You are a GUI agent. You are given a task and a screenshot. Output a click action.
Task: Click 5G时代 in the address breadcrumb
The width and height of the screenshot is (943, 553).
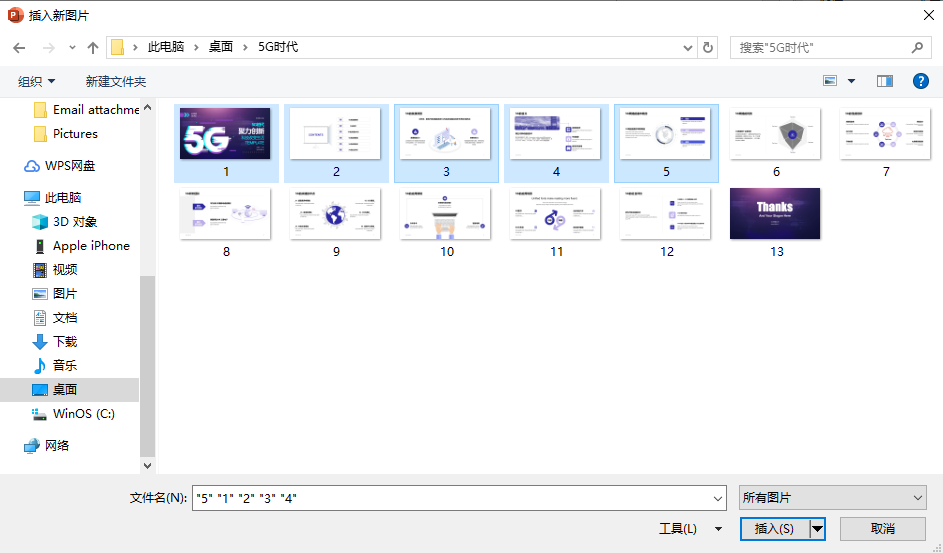pos(278,47)
